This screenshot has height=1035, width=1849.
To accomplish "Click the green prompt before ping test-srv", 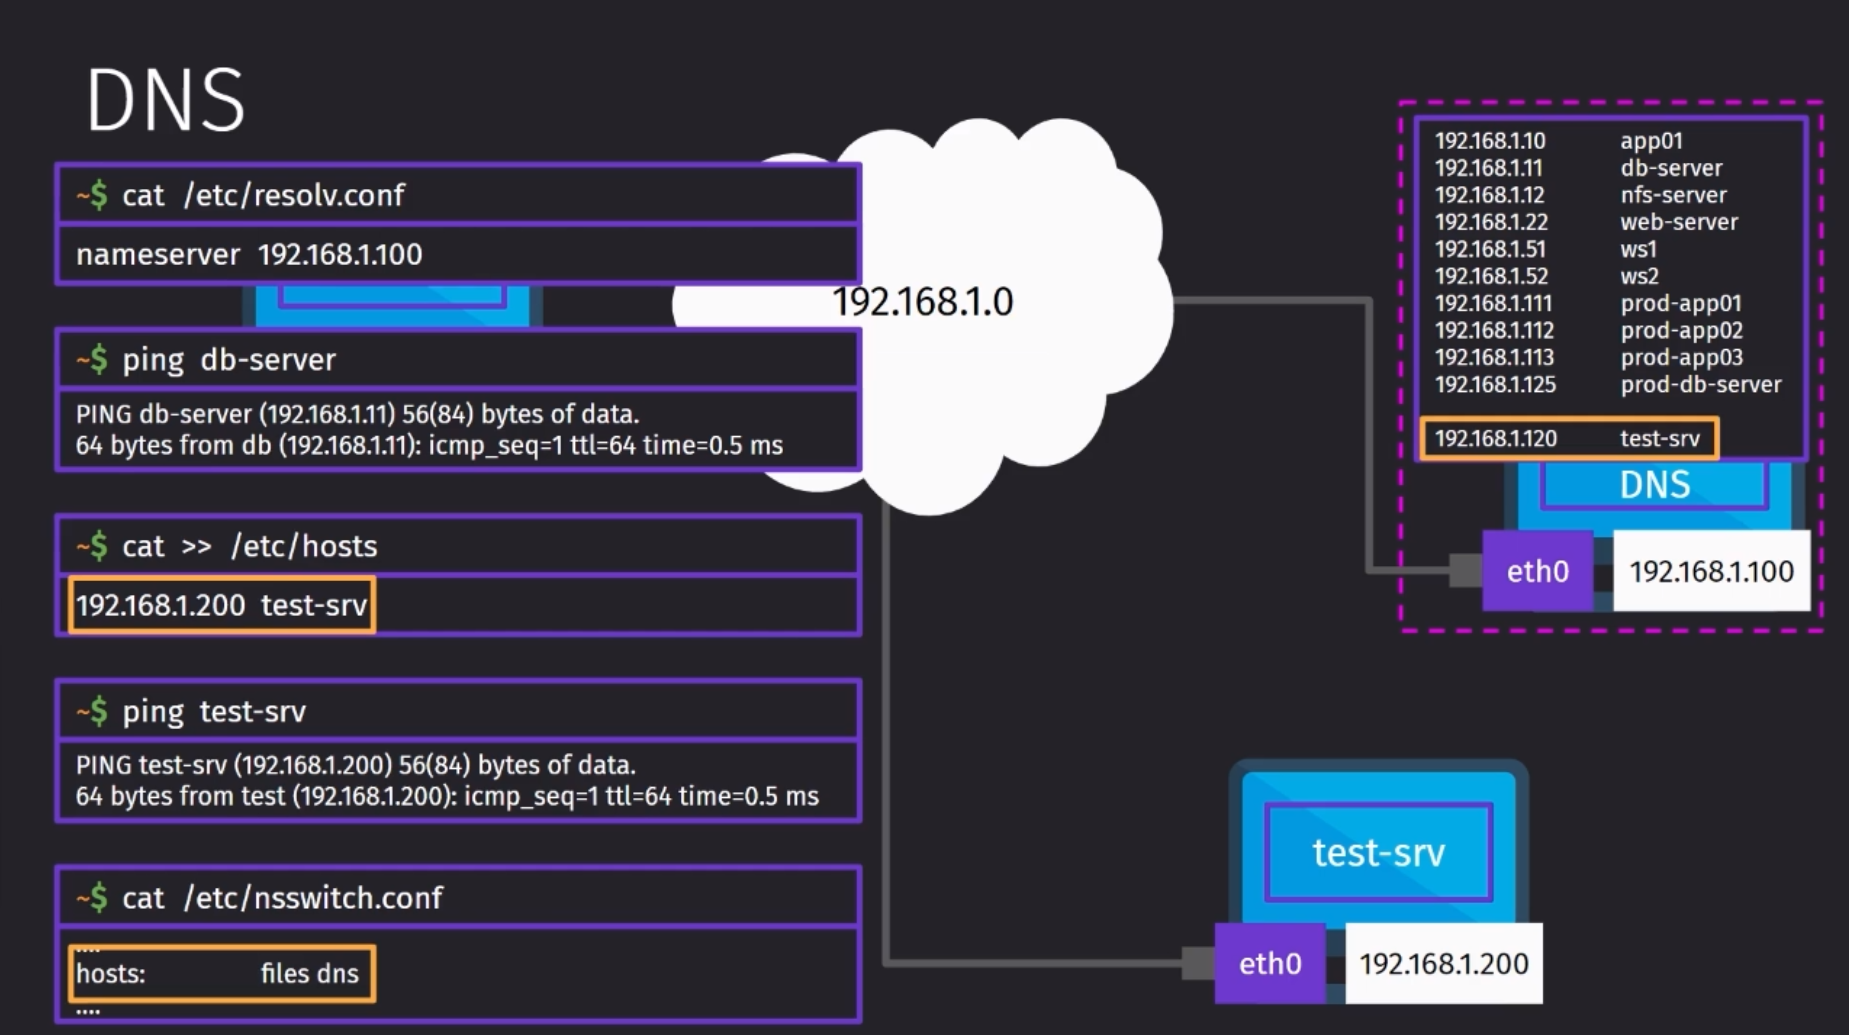I will pyautogui.click(x=92, y=711).
